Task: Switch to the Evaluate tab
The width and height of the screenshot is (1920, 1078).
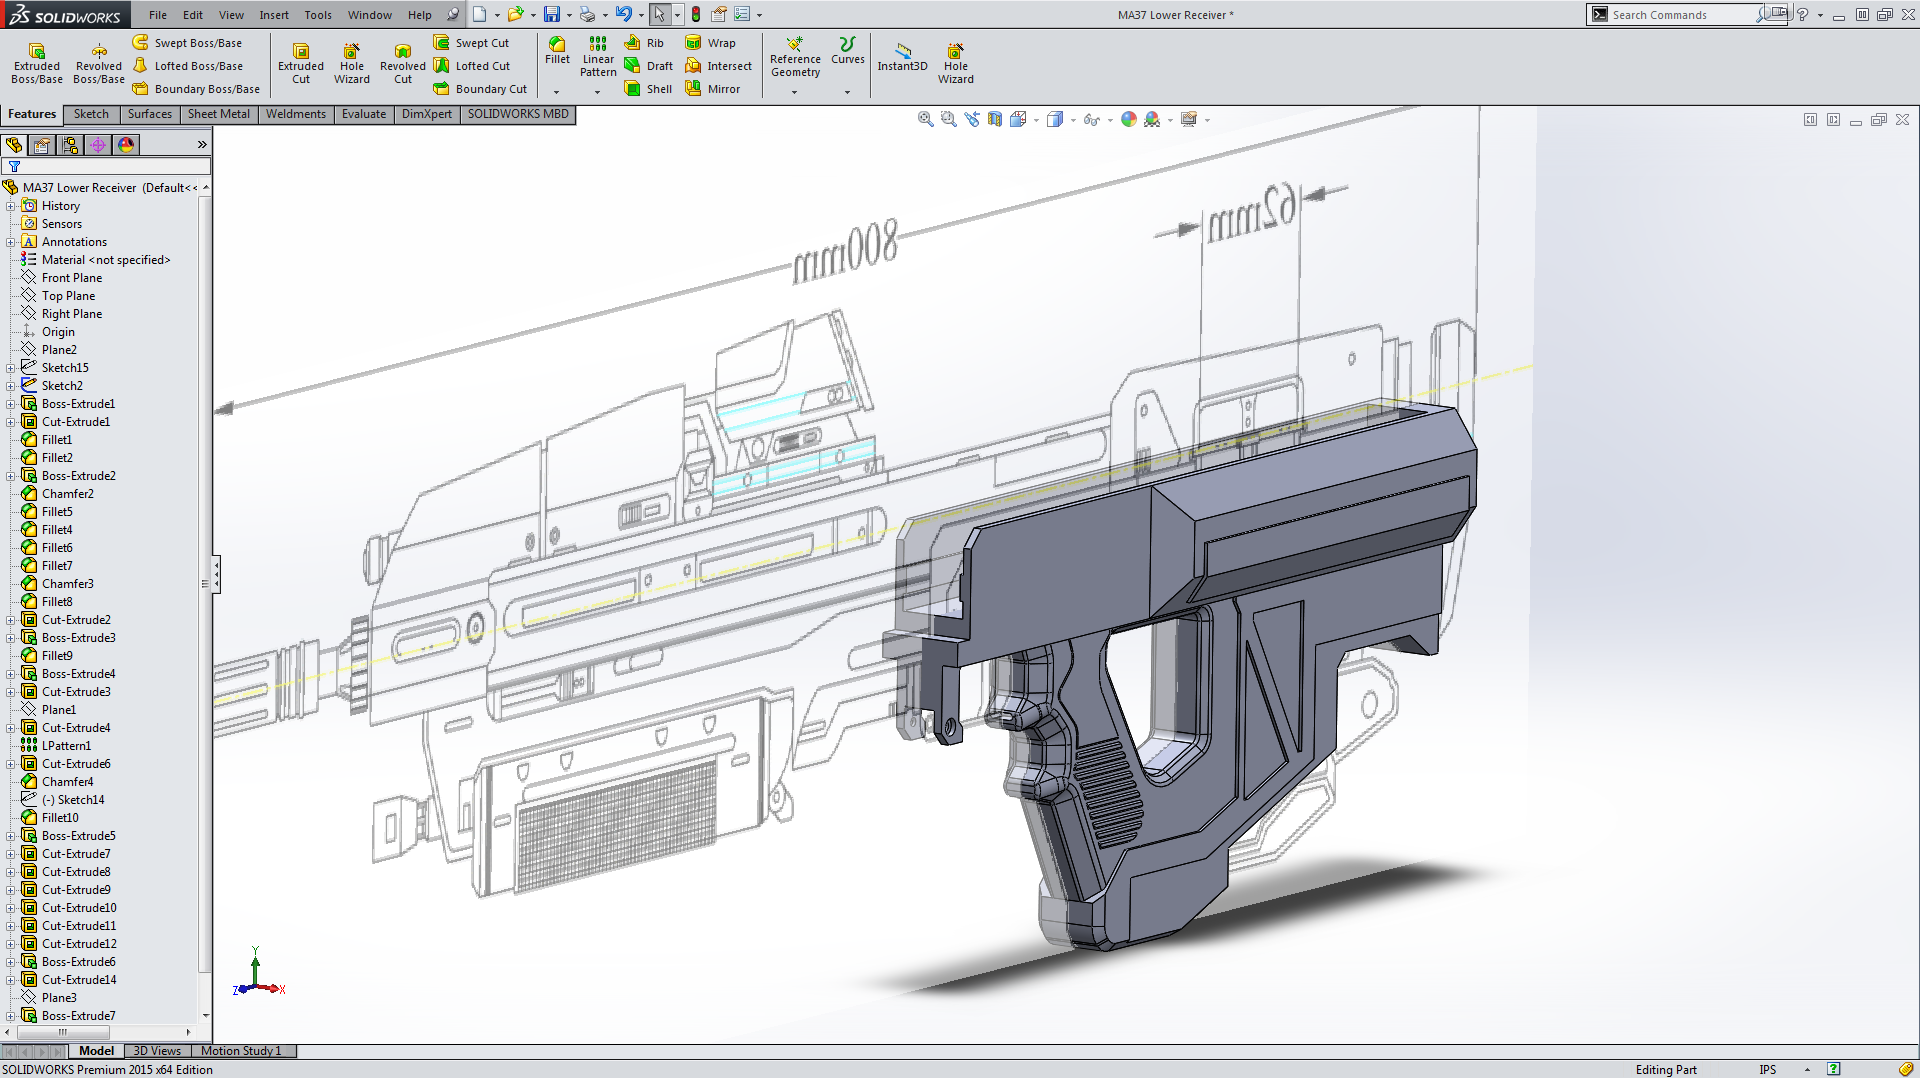Action: pos(364,114)
